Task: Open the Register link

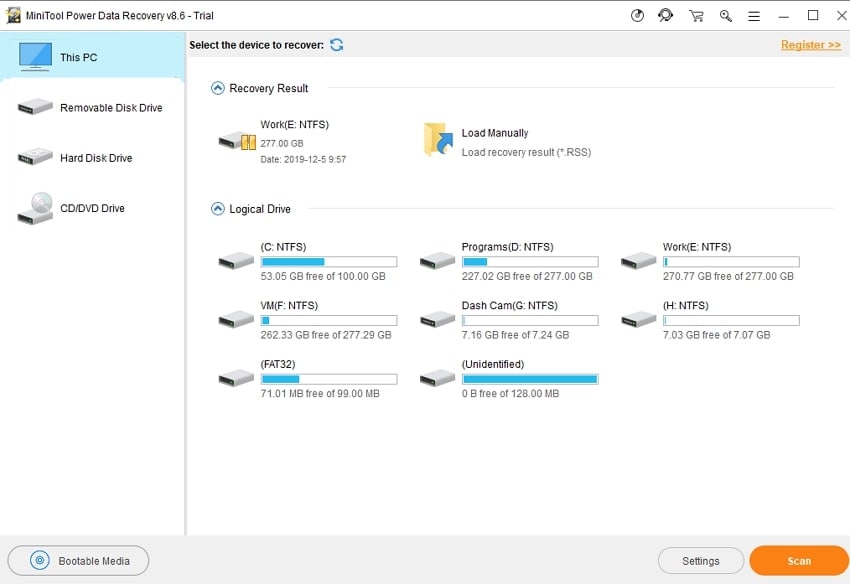Action: tap(810, 44)
